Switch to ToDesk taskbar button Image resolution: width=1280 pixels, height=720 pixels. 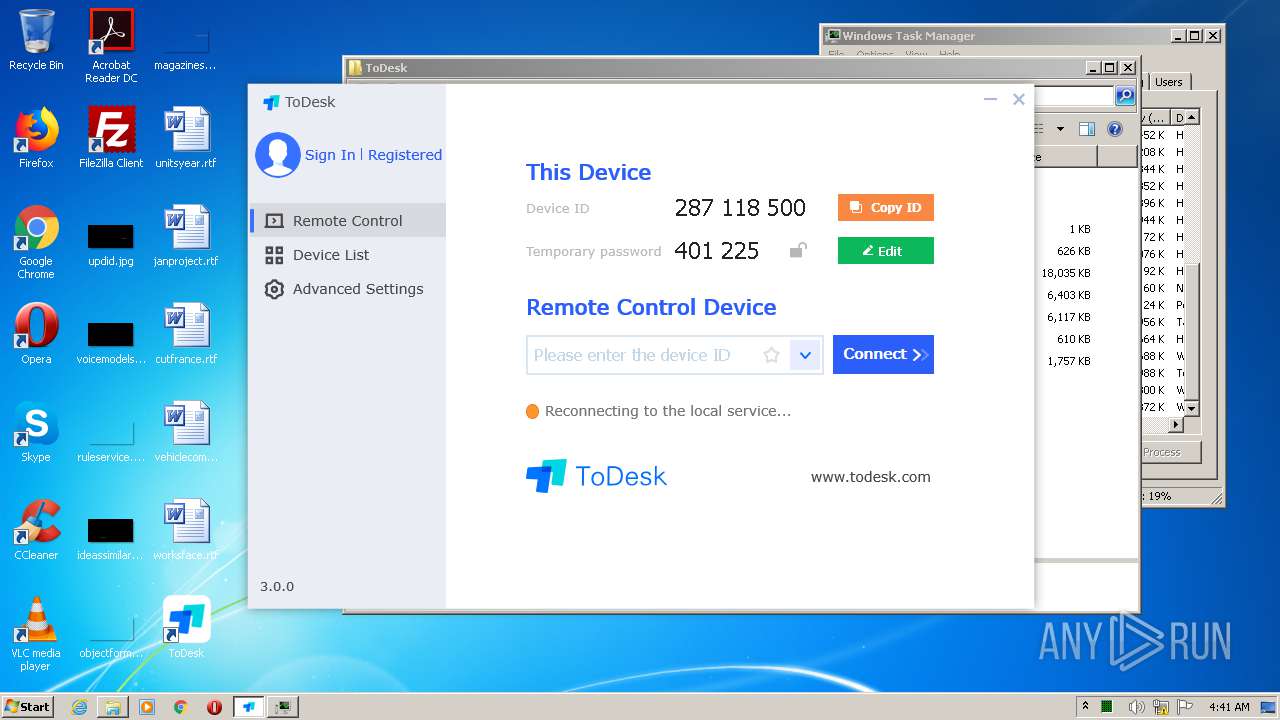(249, 707)
